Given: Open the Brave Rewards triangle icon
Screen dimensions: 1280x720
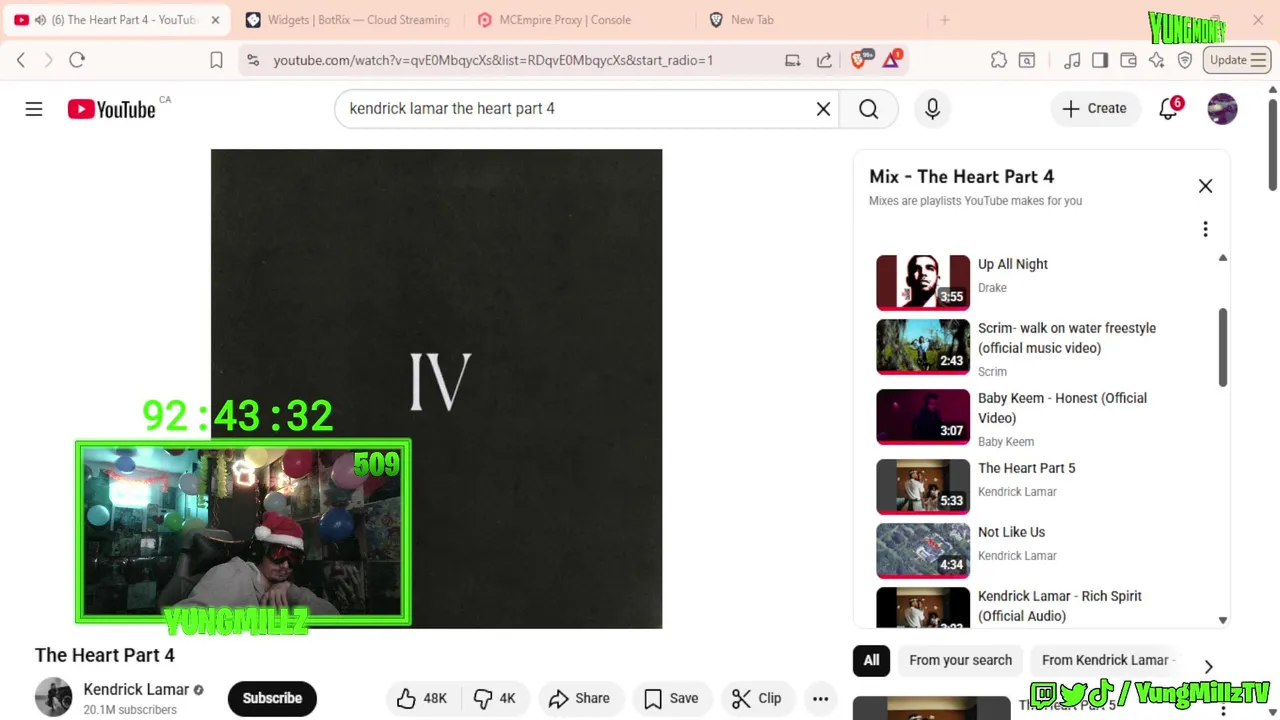Looking at the screenshot, I should tap(891, 60).
